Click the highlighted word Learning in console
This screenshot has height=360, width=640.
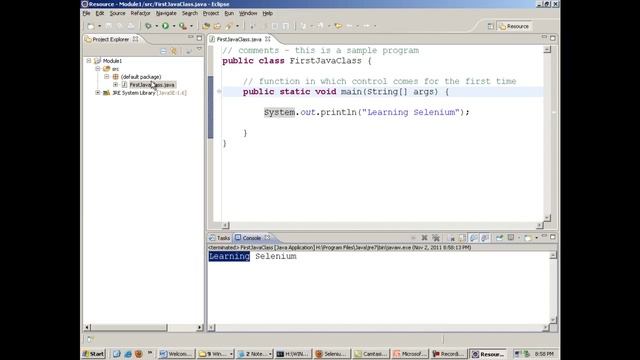click(x=229, y=256)
